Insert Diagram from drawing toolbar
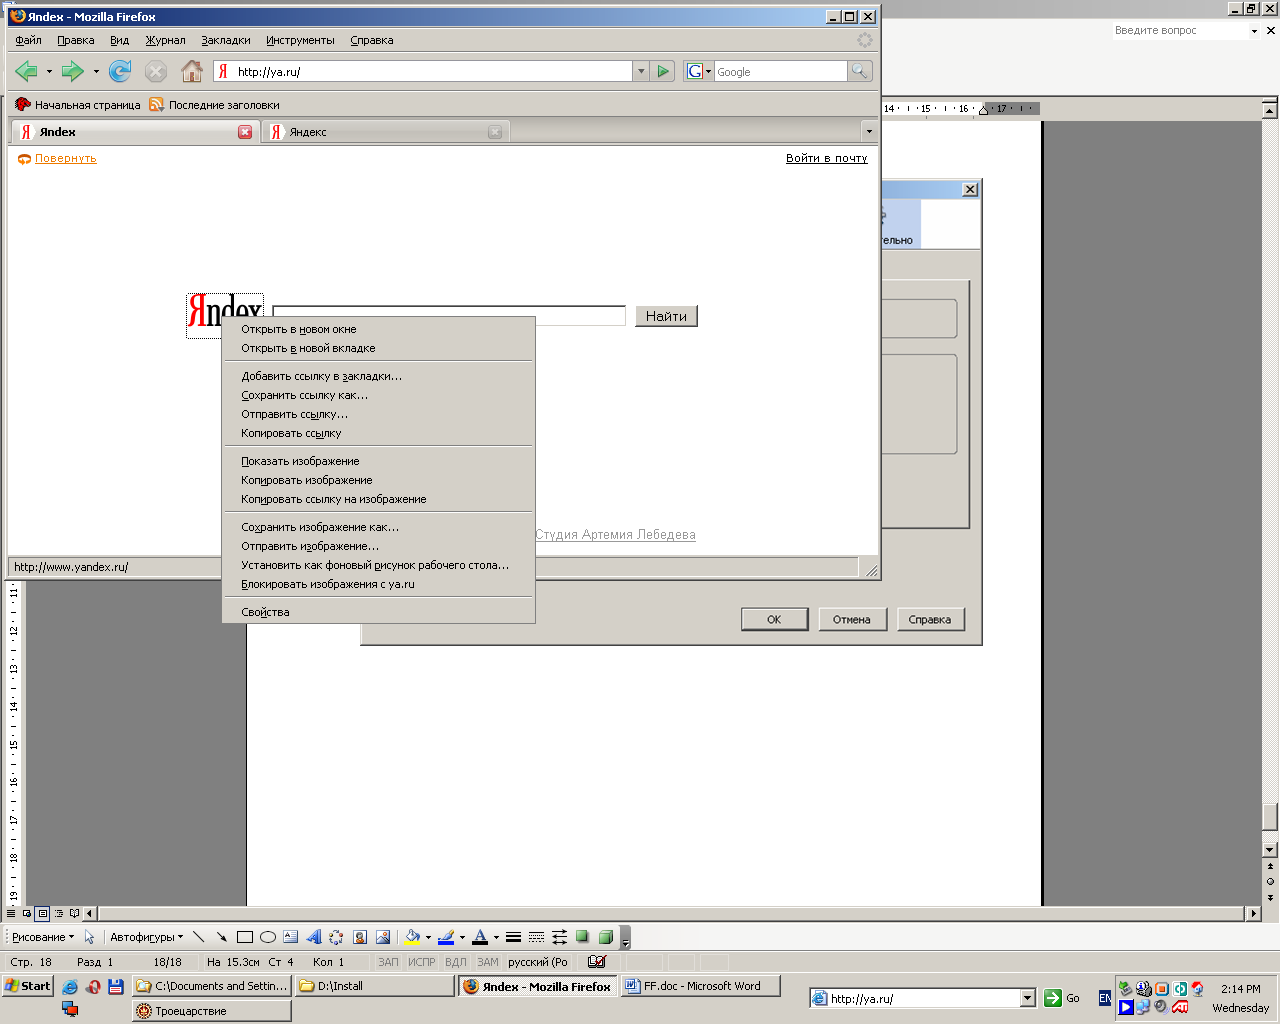 point(336,937)
